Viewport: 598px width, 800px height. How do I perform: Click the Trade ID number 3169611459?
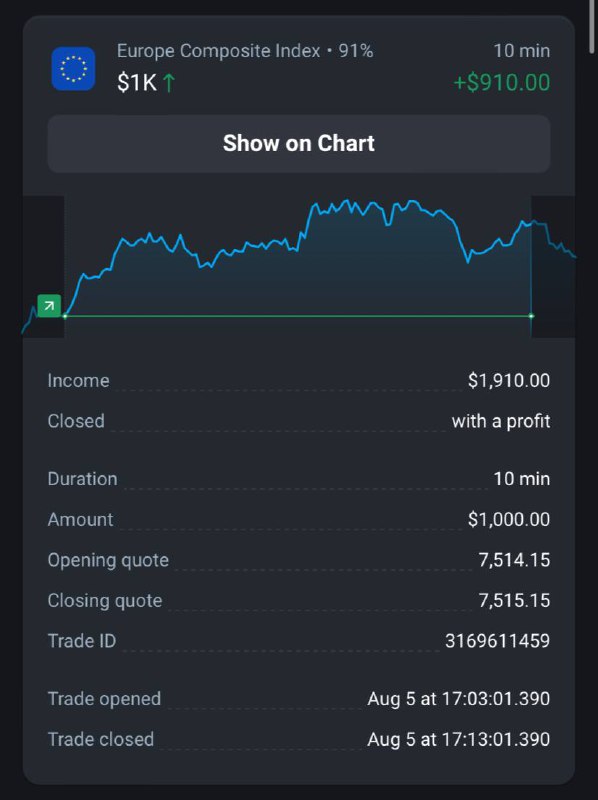[x=497, y=641]
